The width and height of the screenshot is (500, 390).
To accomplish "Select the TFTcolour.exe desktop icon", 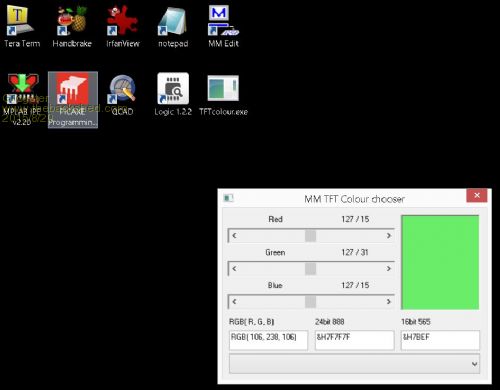I will 223,95.
